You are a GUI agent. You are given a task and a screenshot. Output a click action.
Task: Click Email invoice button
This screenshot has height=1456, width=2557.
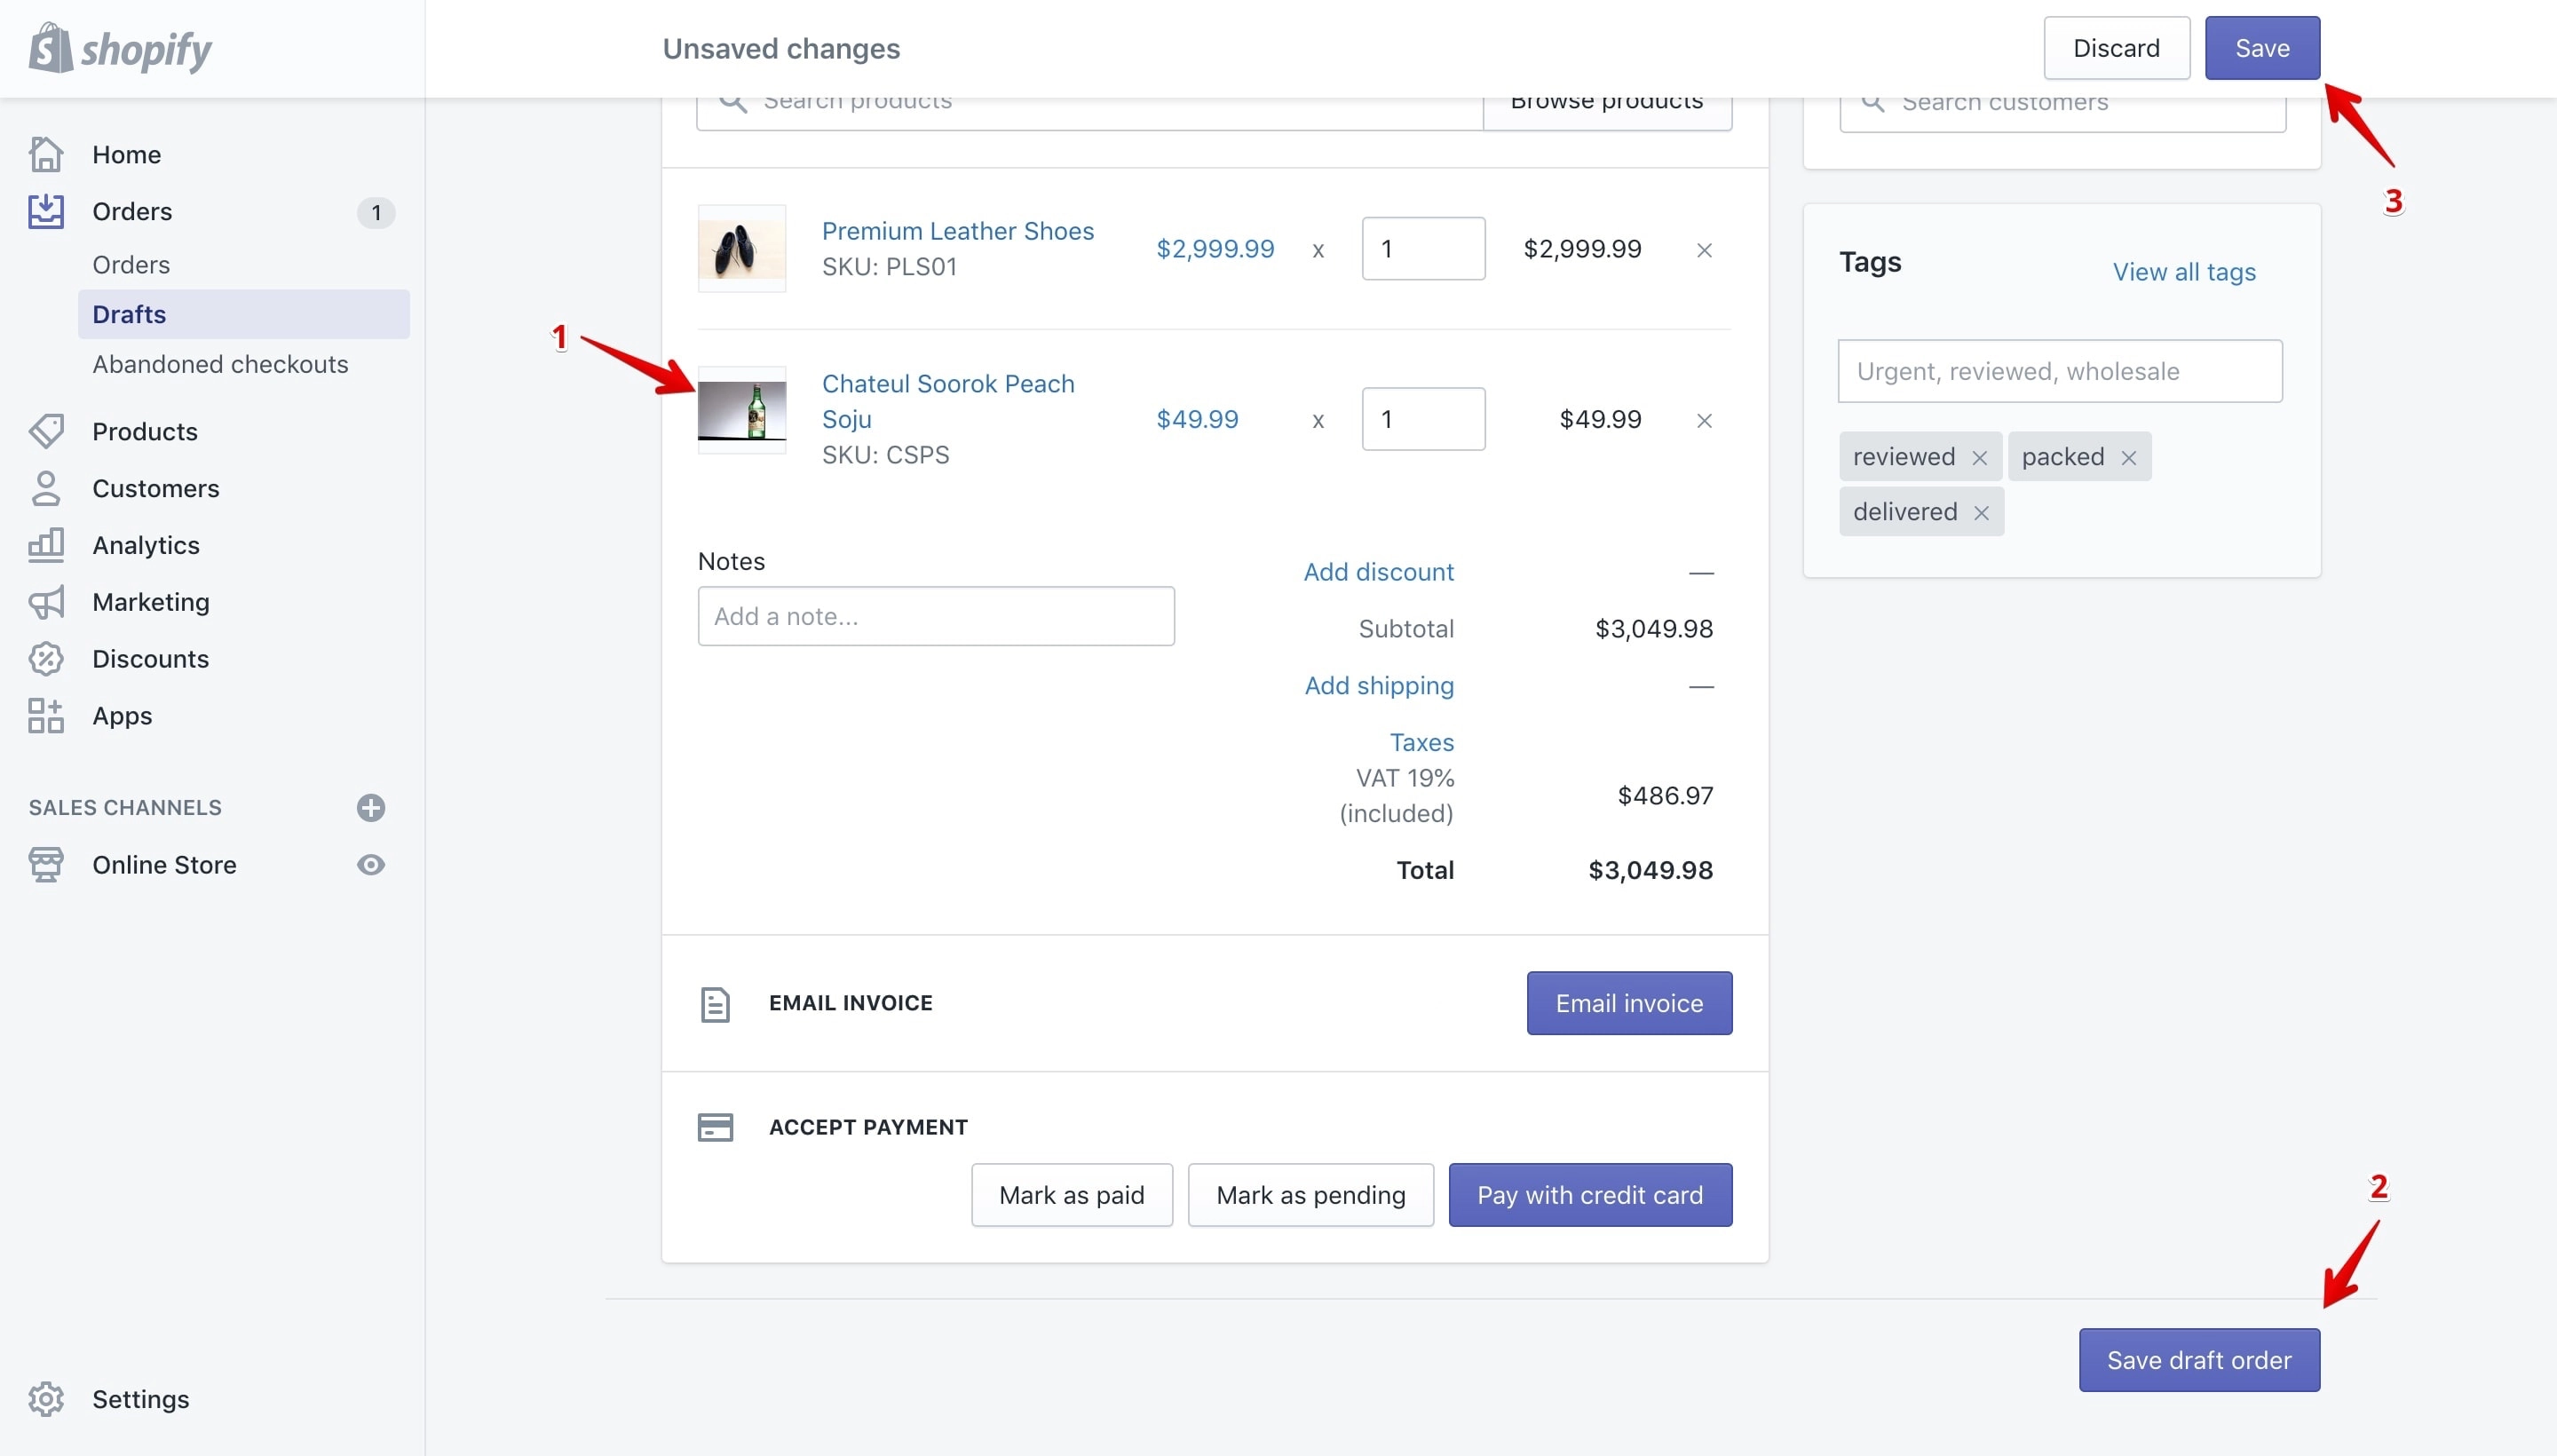tap(1629, 1003)
